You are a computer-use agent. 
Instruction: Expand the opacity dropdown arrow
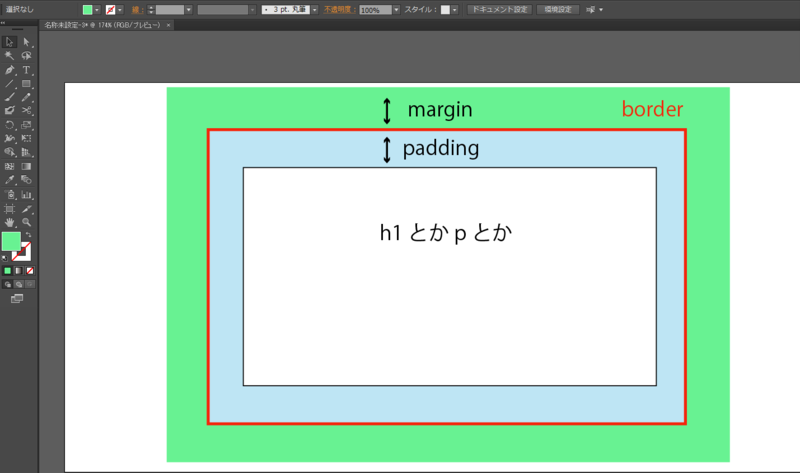click(x=396, y=10)
